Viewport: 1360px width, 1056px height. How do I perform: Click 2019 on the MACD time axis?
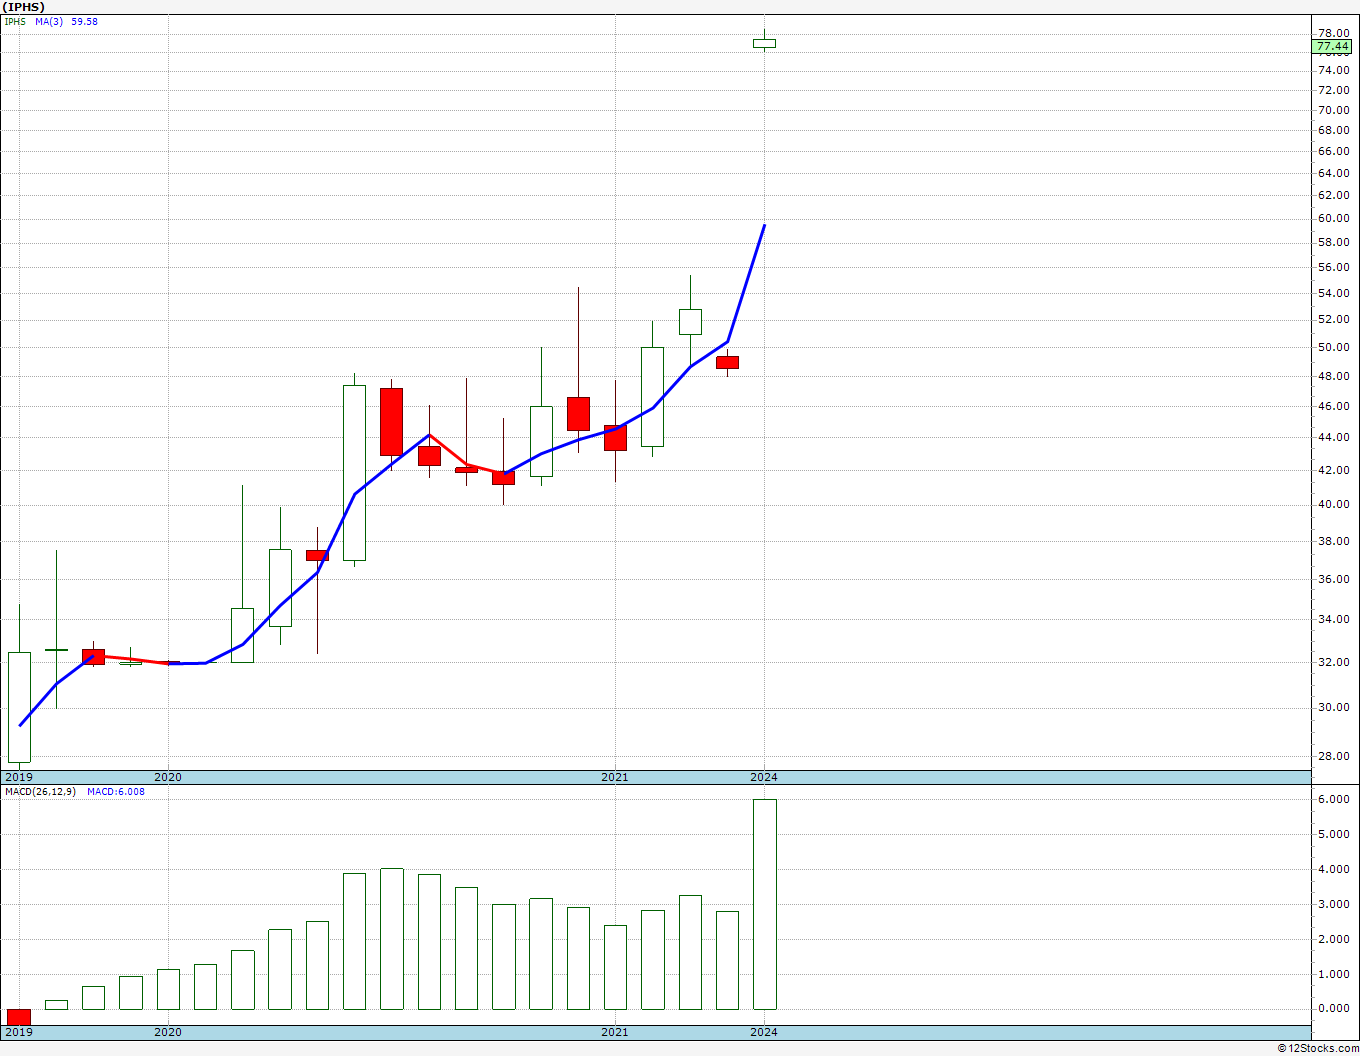19,1032
